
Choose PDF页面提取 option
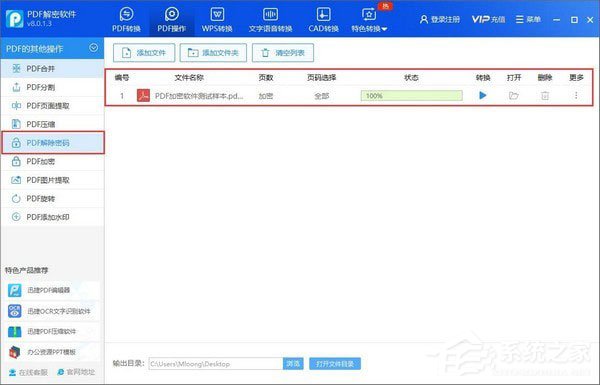52,106
